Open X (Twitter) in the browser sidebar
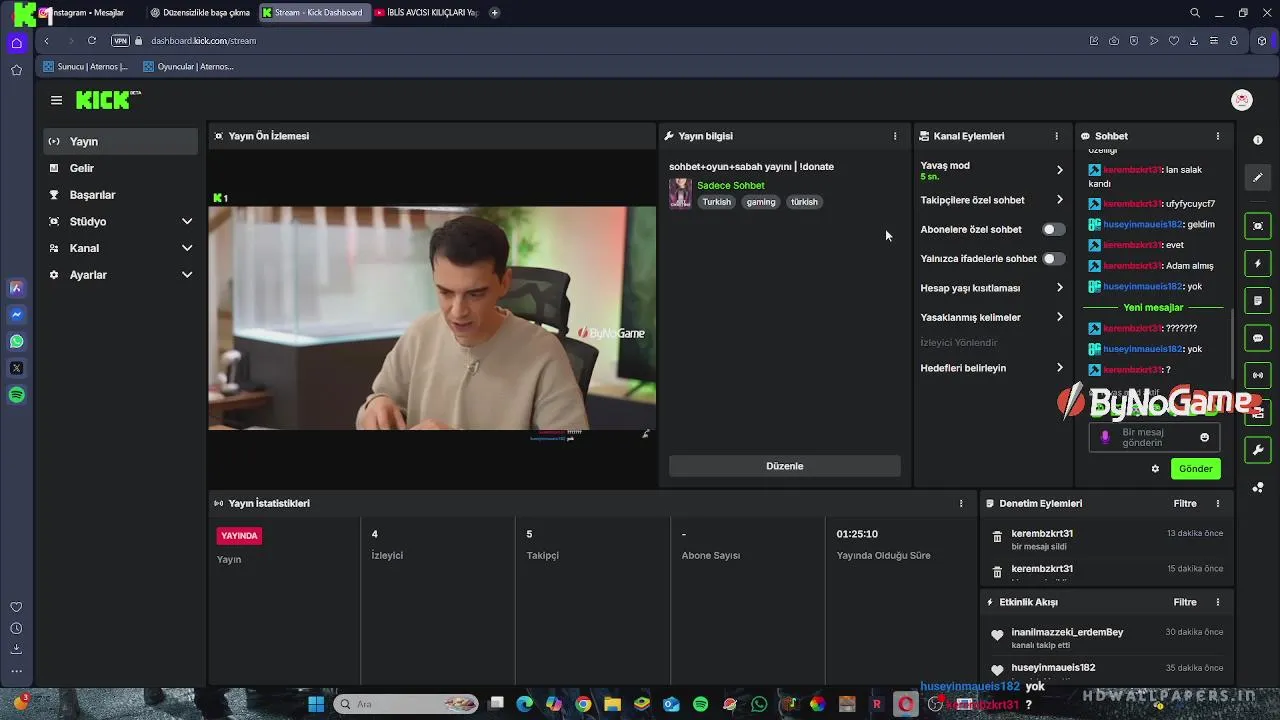 point(16,368)
